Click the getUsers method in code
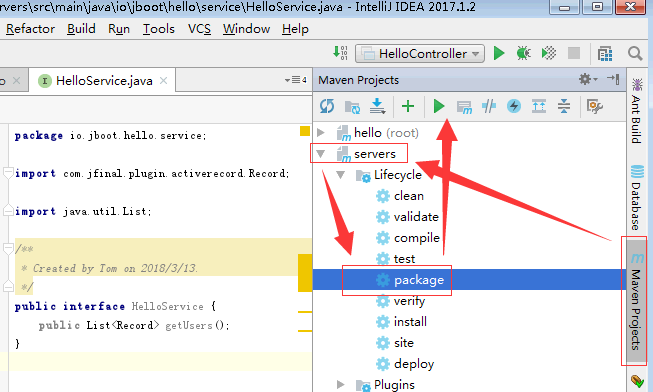The width and height of the screenshot is (653, 392). click(189, 325)
